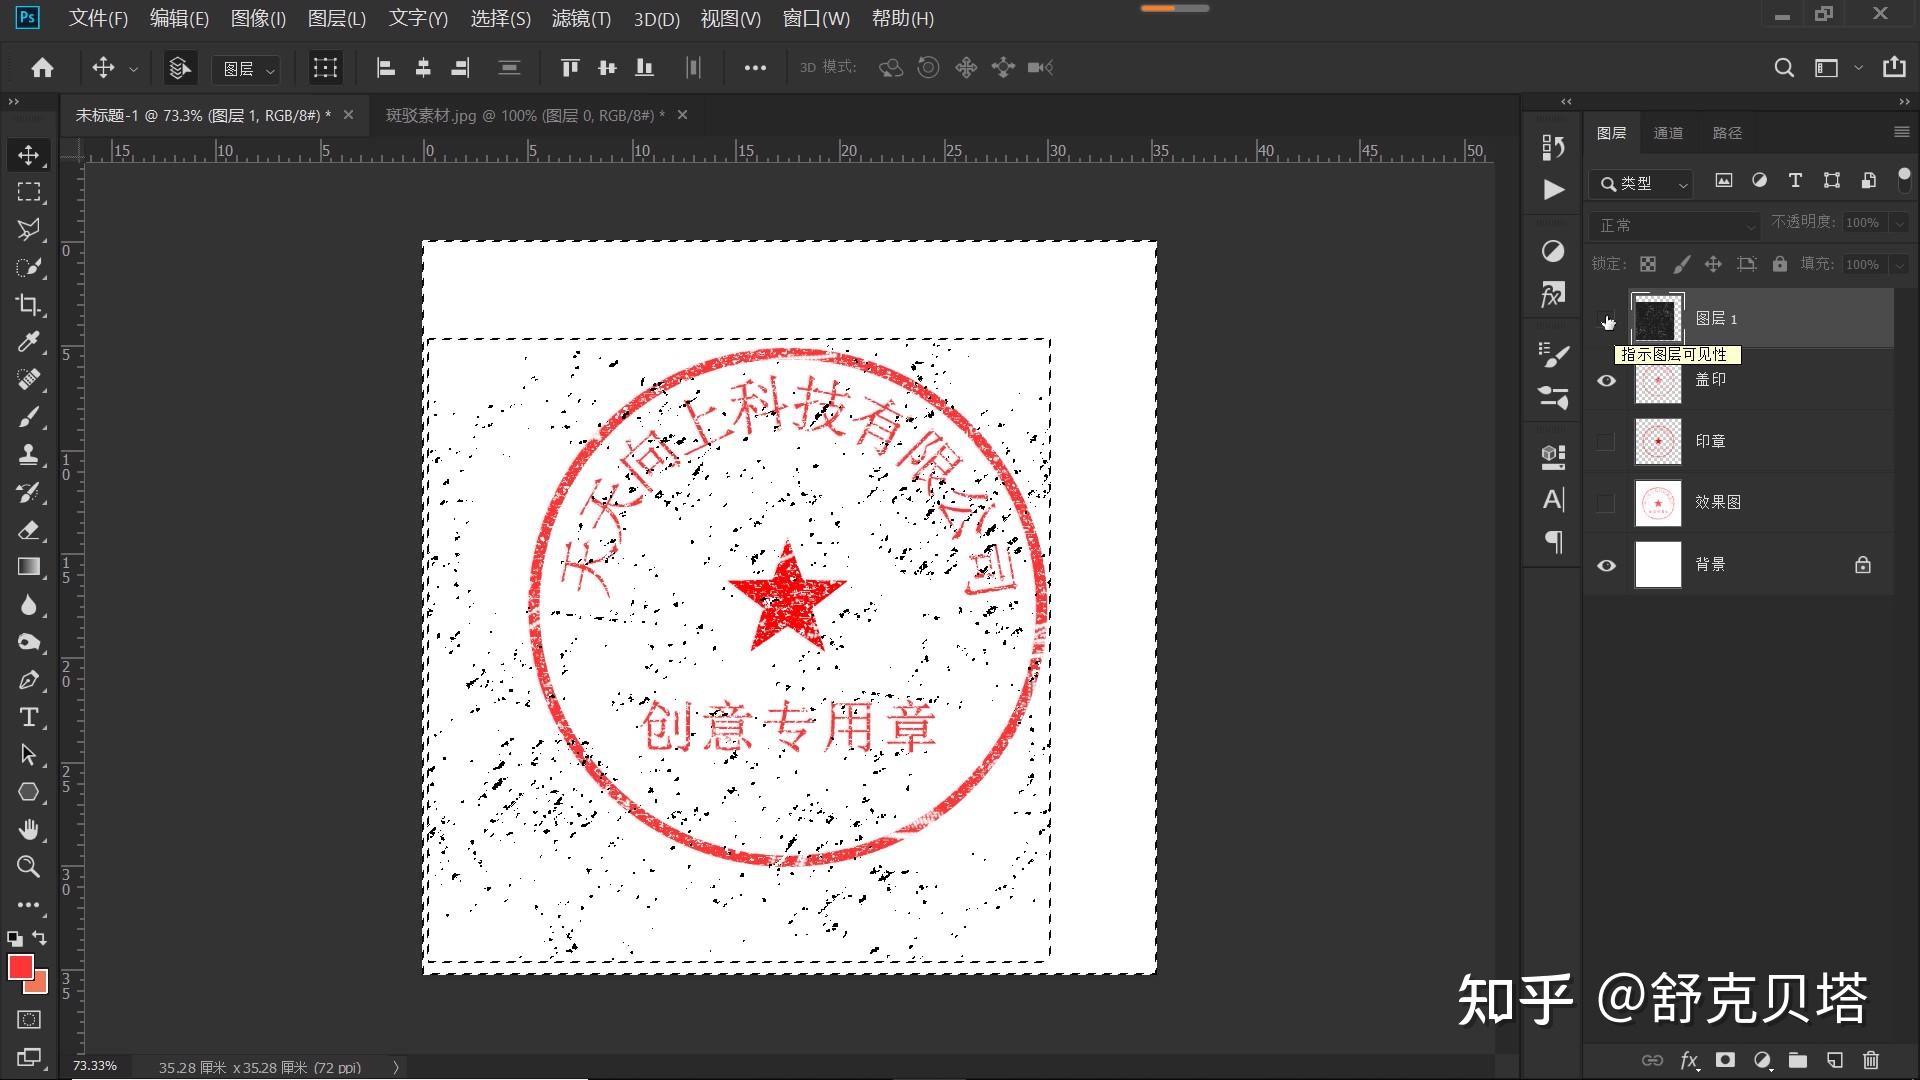Create a new group folder icon
The width and height of the screenshot is (1920, 1080).
[x=1798, y=1060]
